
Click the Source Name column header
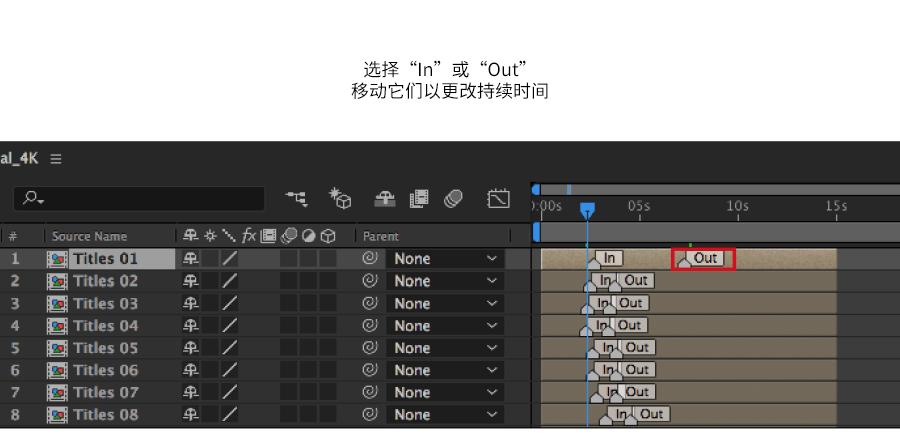[89, 237]
